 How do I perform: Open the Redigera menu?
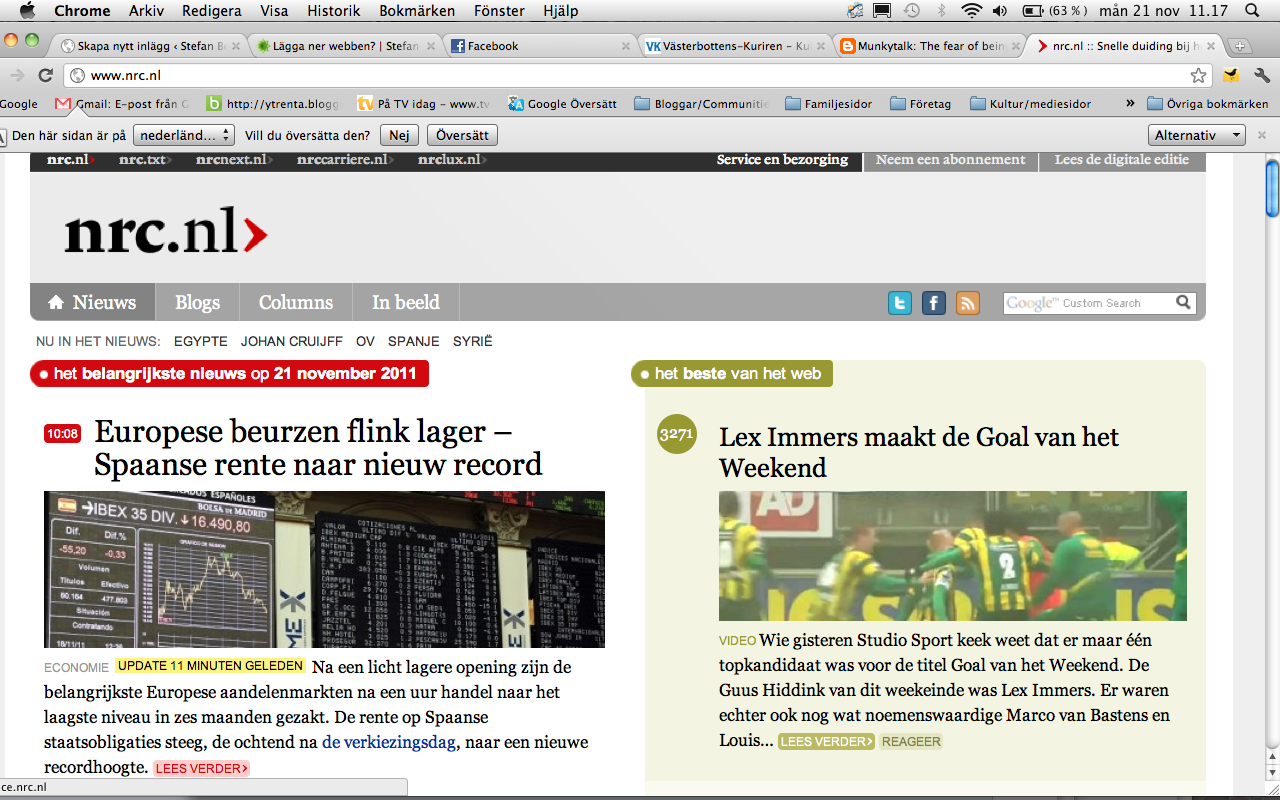211,11
